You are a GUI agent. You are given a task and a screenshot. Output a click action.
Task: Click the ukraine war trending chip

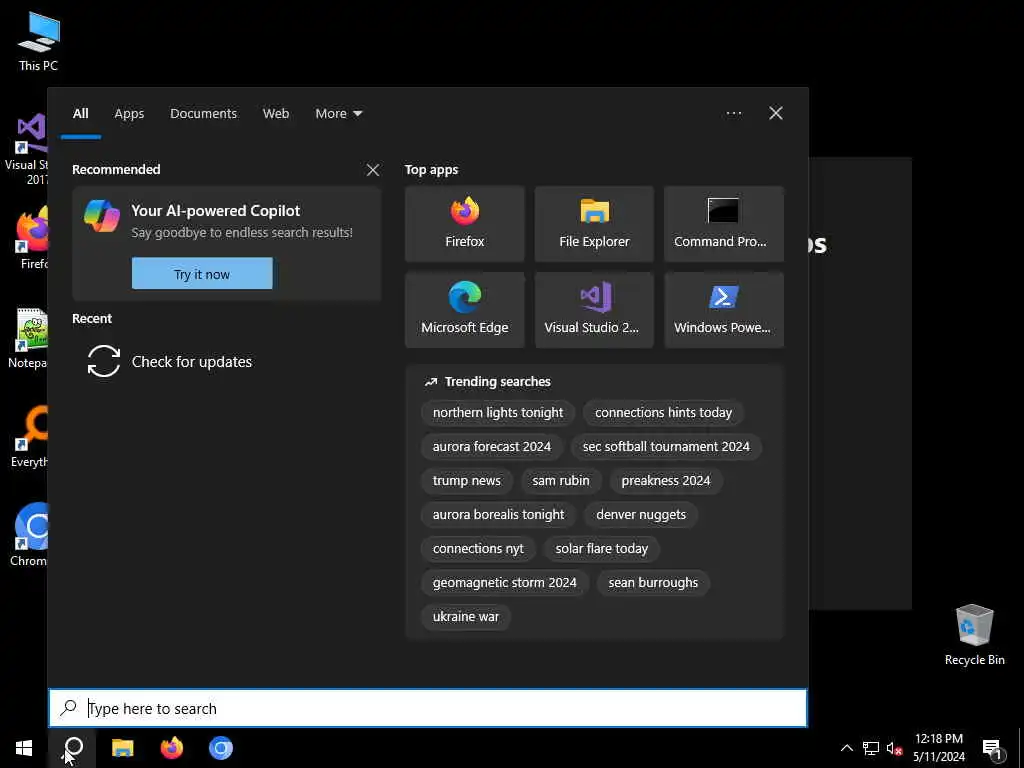pyautogui.click(x=466, y=616)
